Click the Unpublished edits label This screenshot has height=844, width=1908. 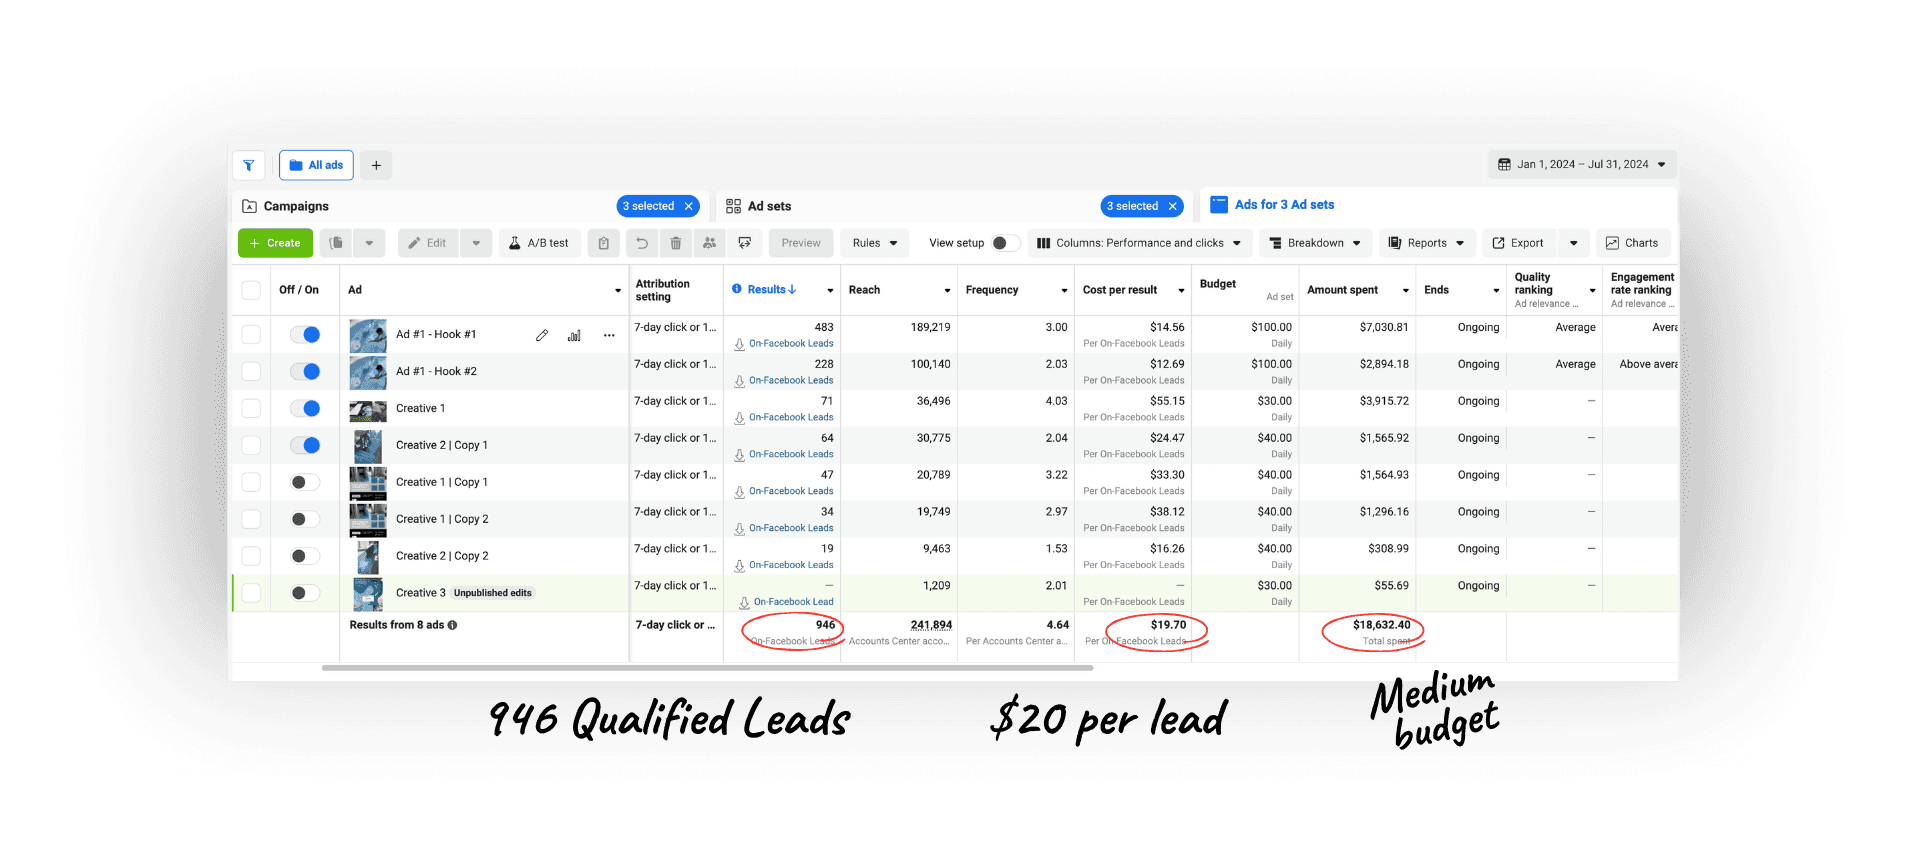493,593
